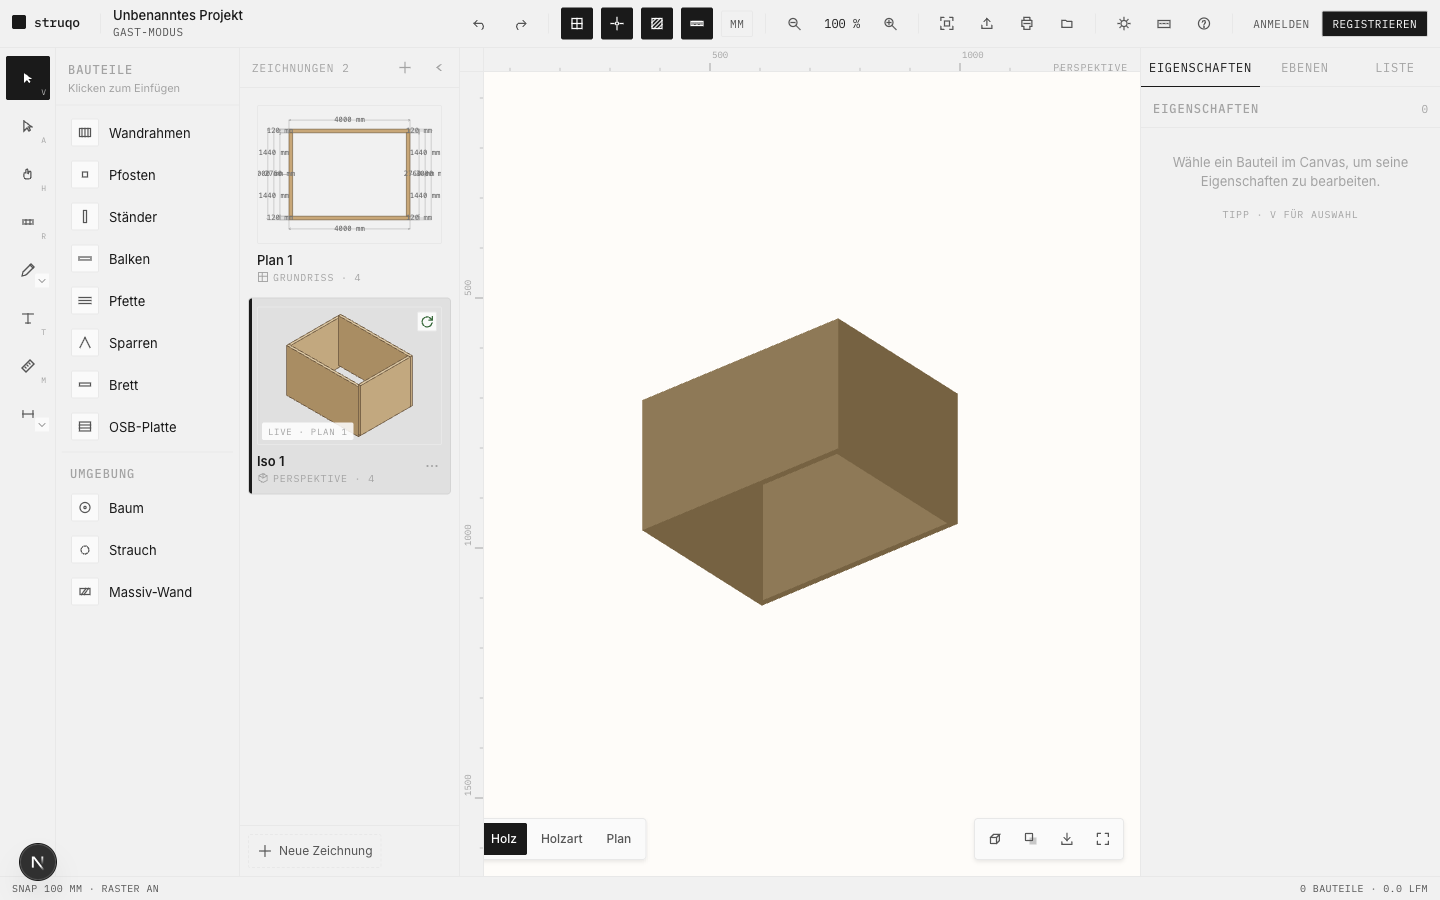
Task: Fit the drawing to screen
Action: (x=947, y=24)
